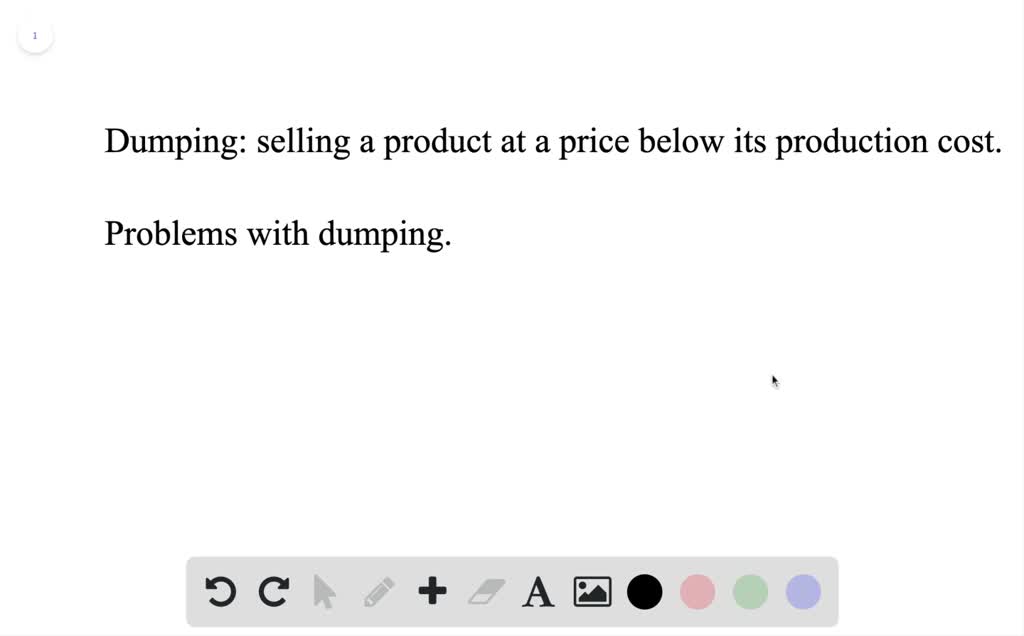Click the Undo icon

click(221, 591)
